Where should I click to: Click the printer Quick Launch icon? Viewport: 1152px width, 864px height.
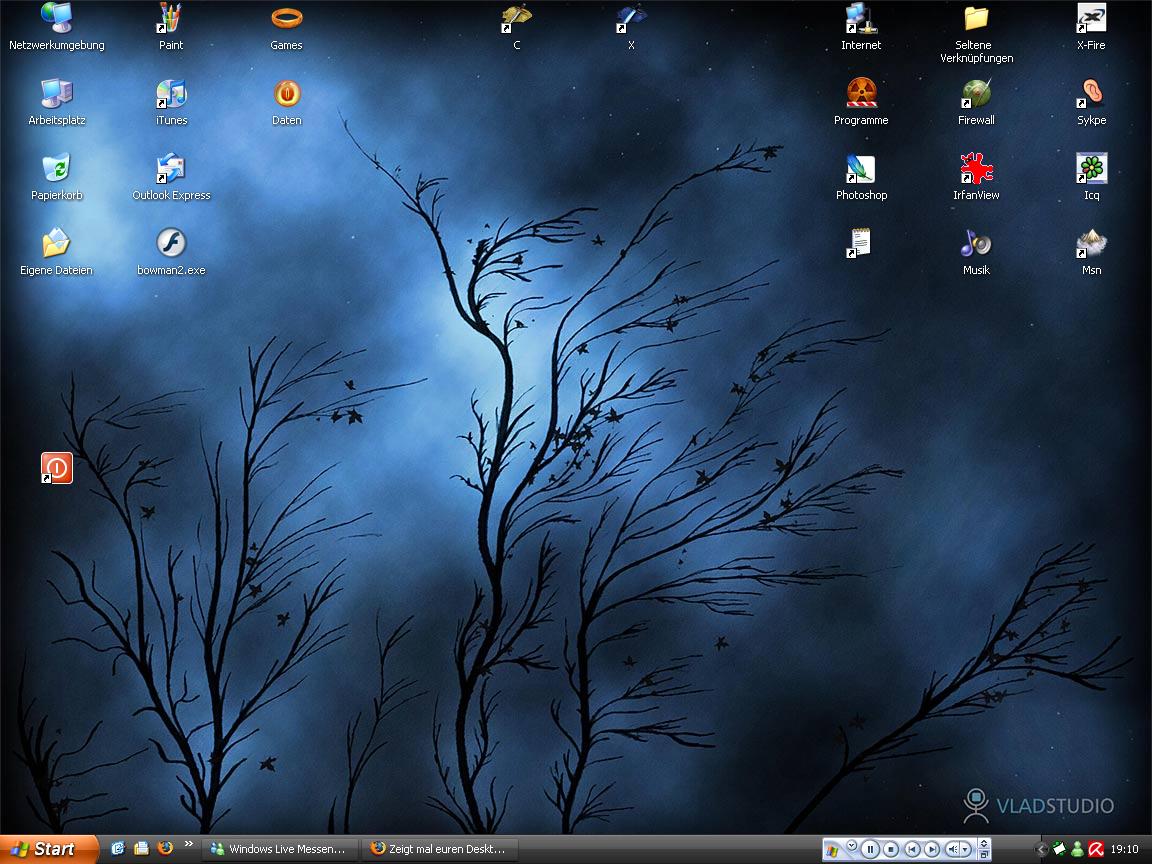click(141, 849)
